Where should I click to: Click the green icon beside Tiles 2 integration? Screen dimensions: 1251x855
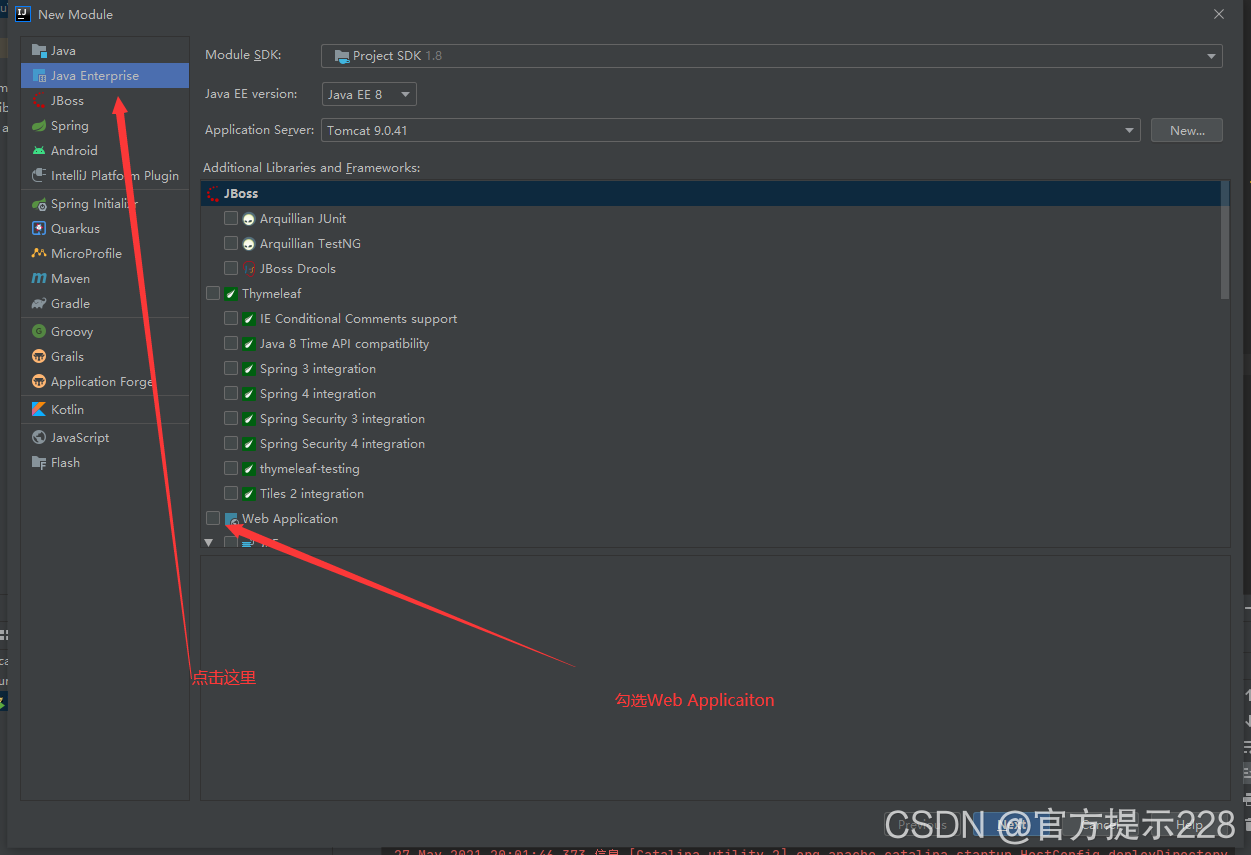[x=249, y=494]
